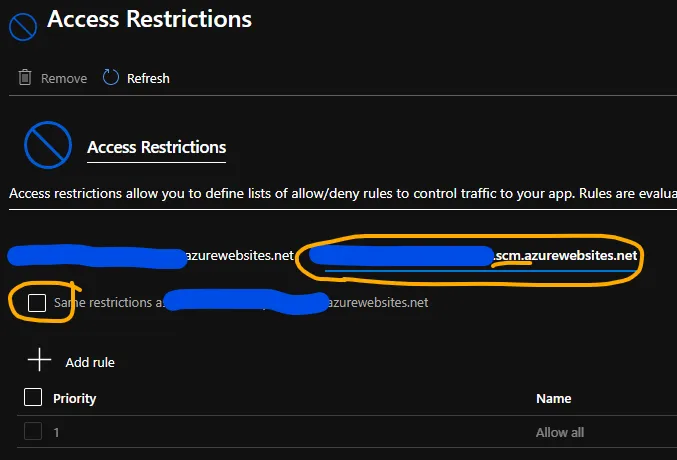The height and width of the screenshot is (460, 677).
Task: Check the checkbox for the priority 1 rule
Action: coord(33,432)
